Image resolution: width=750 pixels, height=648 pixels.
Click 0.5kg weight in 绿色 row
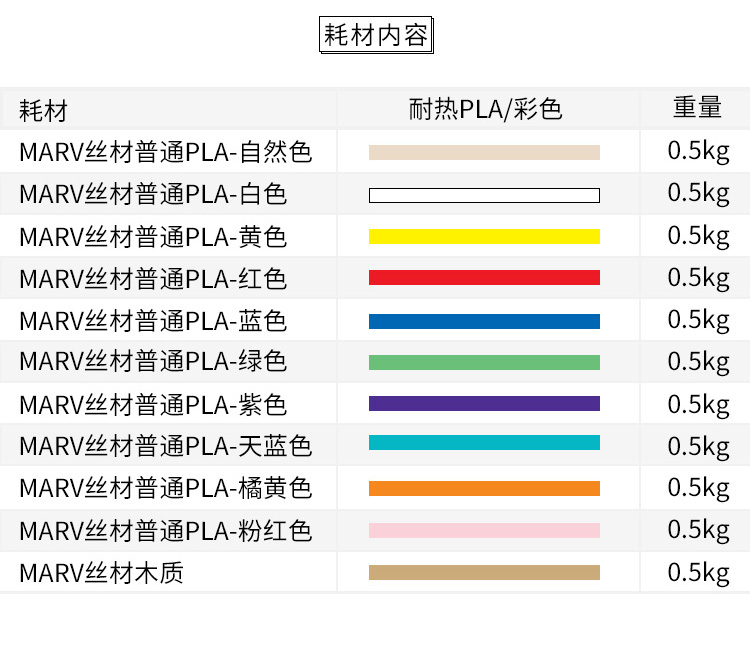point(698,362)
